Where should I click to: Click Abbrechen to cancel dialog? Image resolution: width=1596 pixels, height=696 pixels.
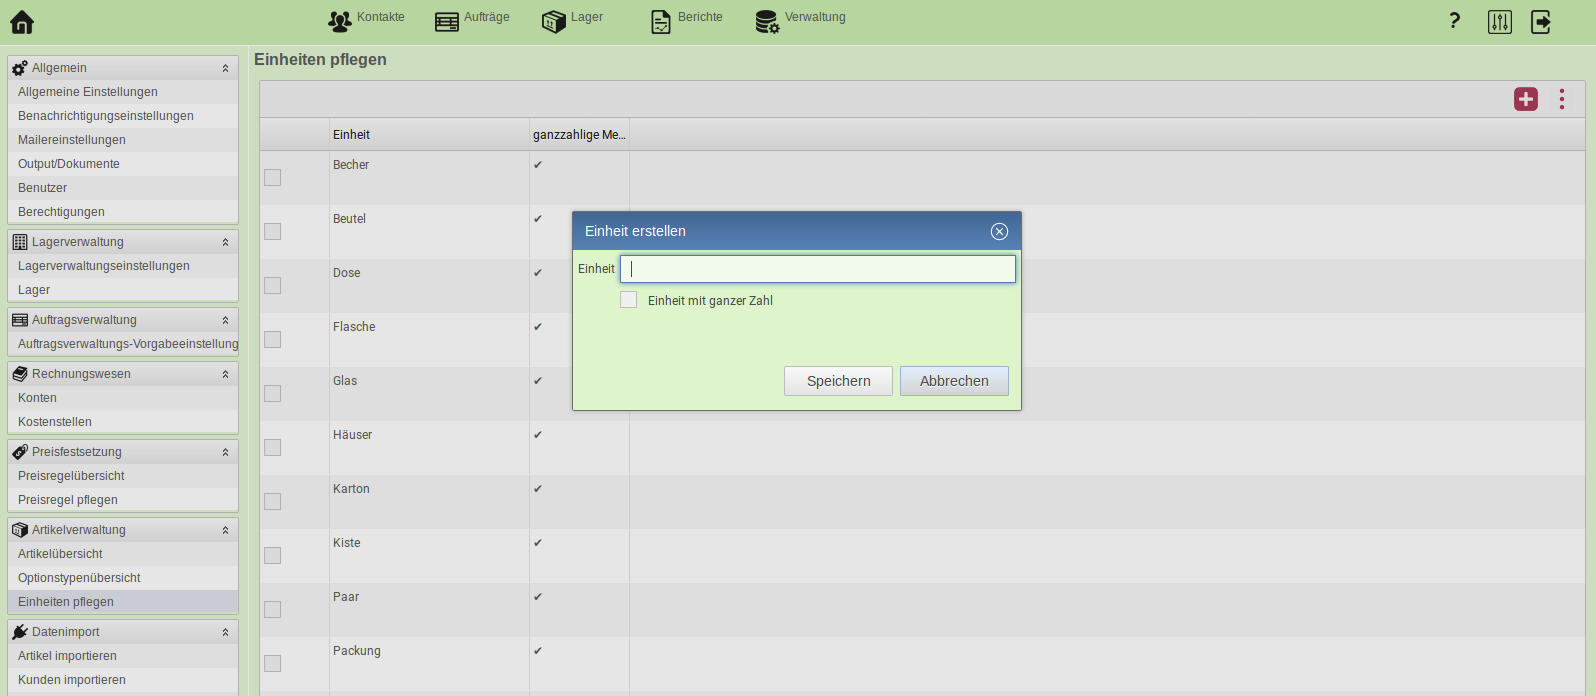(x=953, y=381)
